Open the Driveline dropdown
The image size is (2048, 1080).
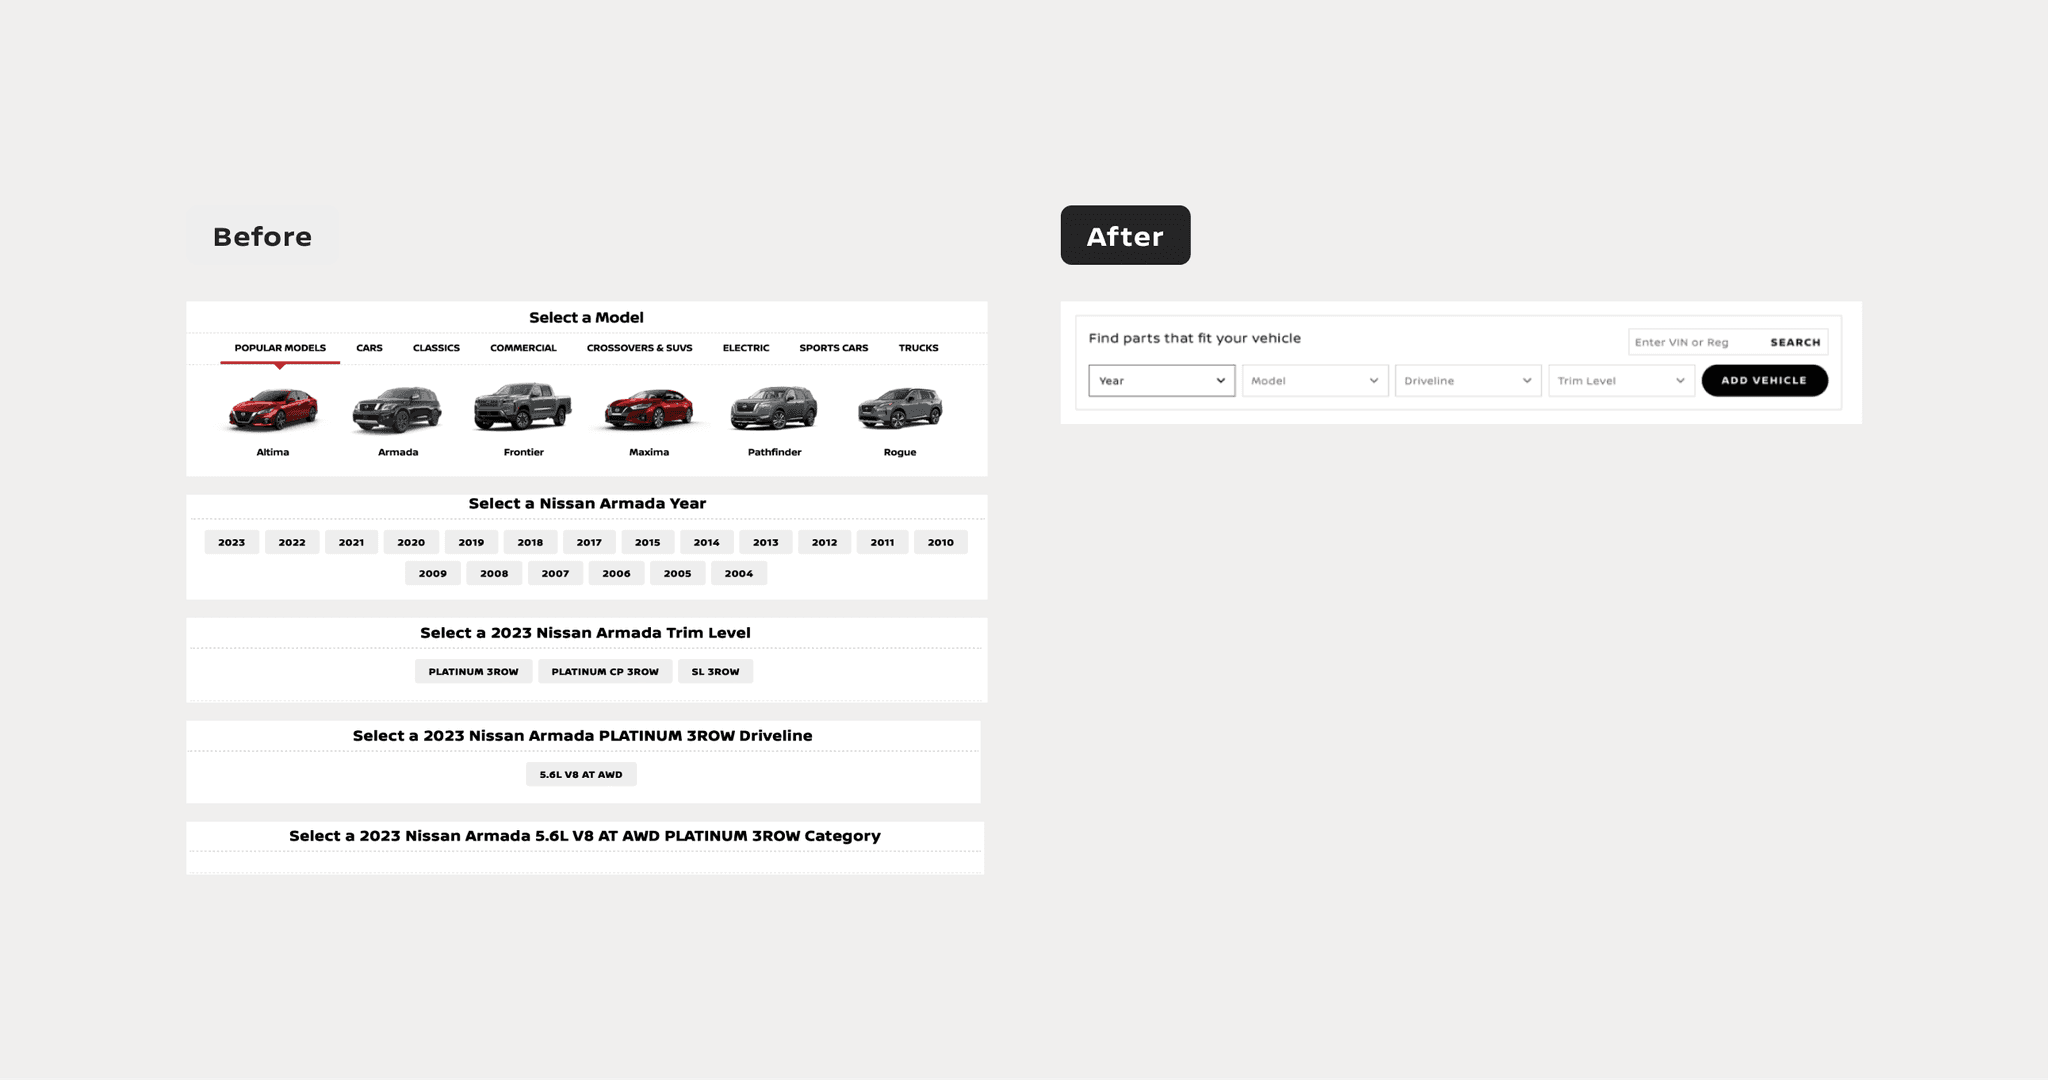pos(1467,381)
